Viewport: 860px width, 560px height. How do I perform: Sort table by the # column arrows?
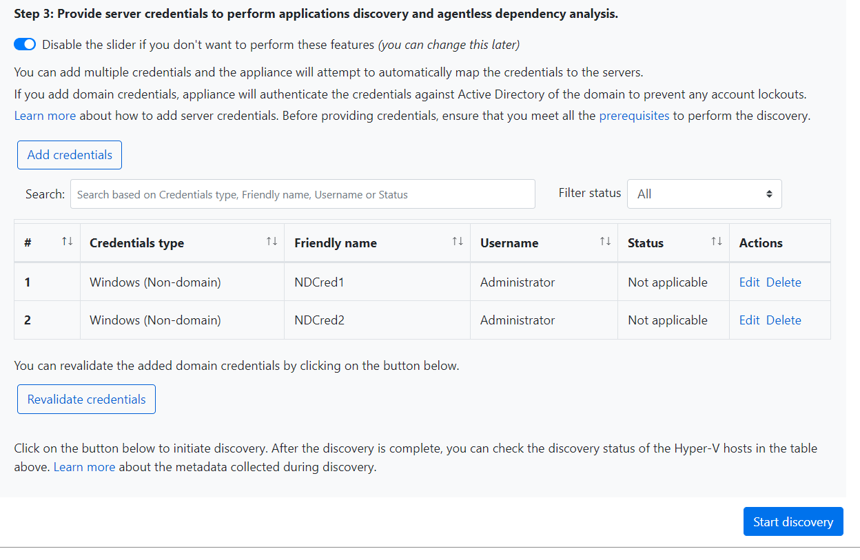(x=67, y=242)
